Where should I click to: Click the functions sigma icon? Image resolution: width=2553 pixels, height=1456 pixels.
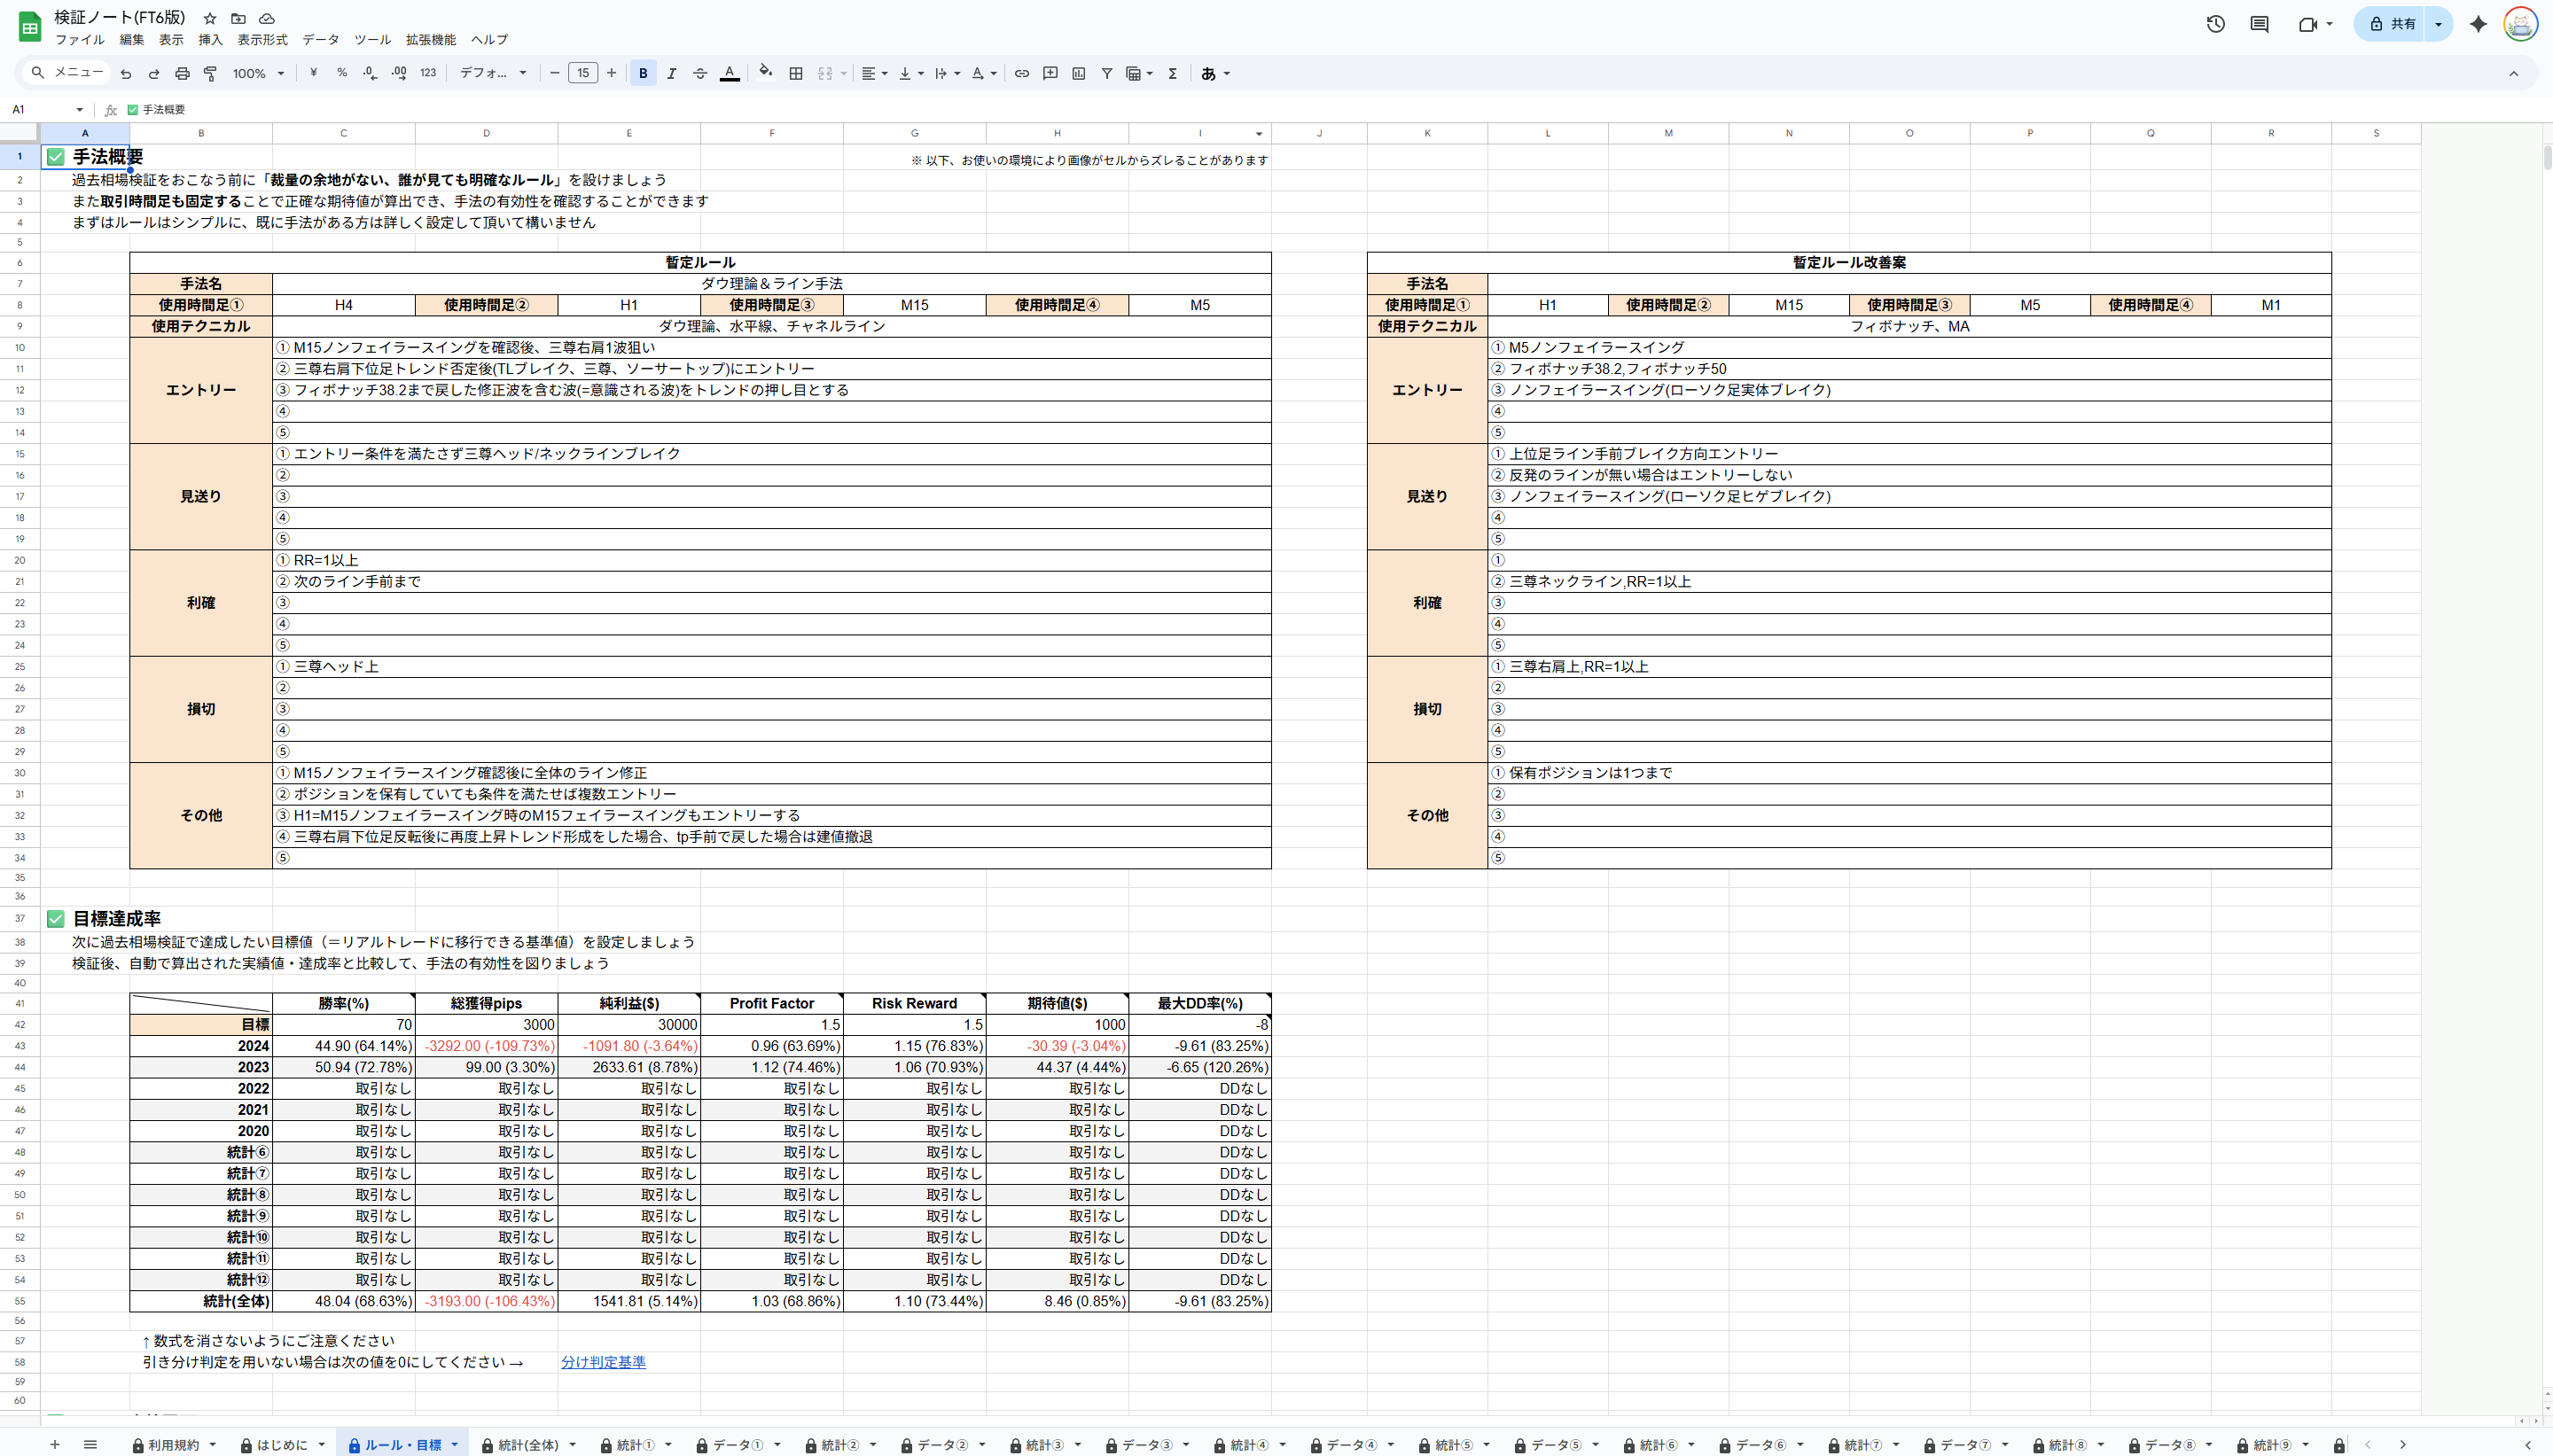pyautogui.click(x=1172, y=73)
